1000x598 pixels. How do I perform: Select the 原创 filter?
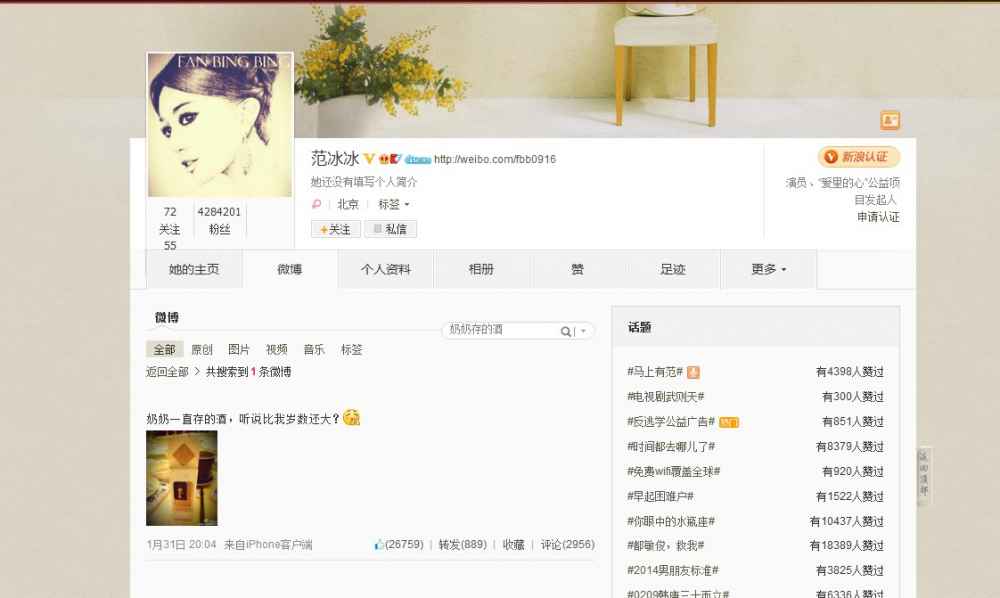tap(202, 349)
